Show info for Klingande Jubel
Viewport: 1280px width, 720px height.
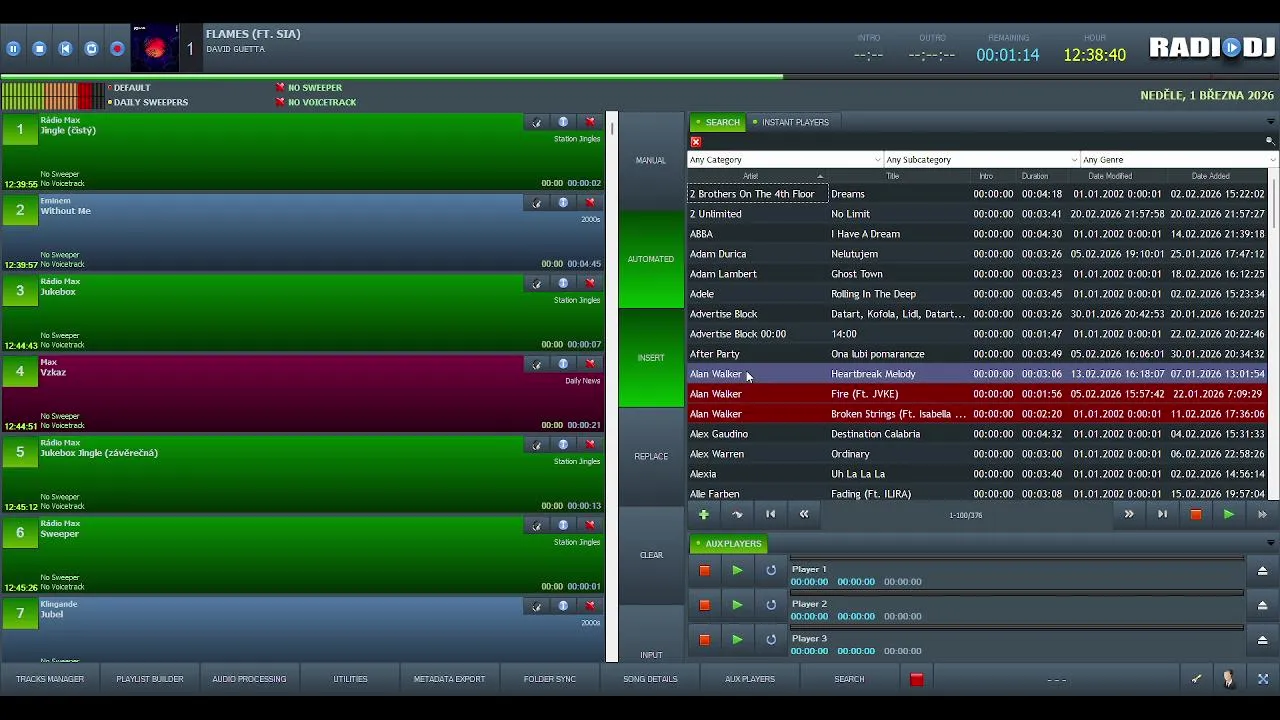pyautogui.click(x=563, y=606)
